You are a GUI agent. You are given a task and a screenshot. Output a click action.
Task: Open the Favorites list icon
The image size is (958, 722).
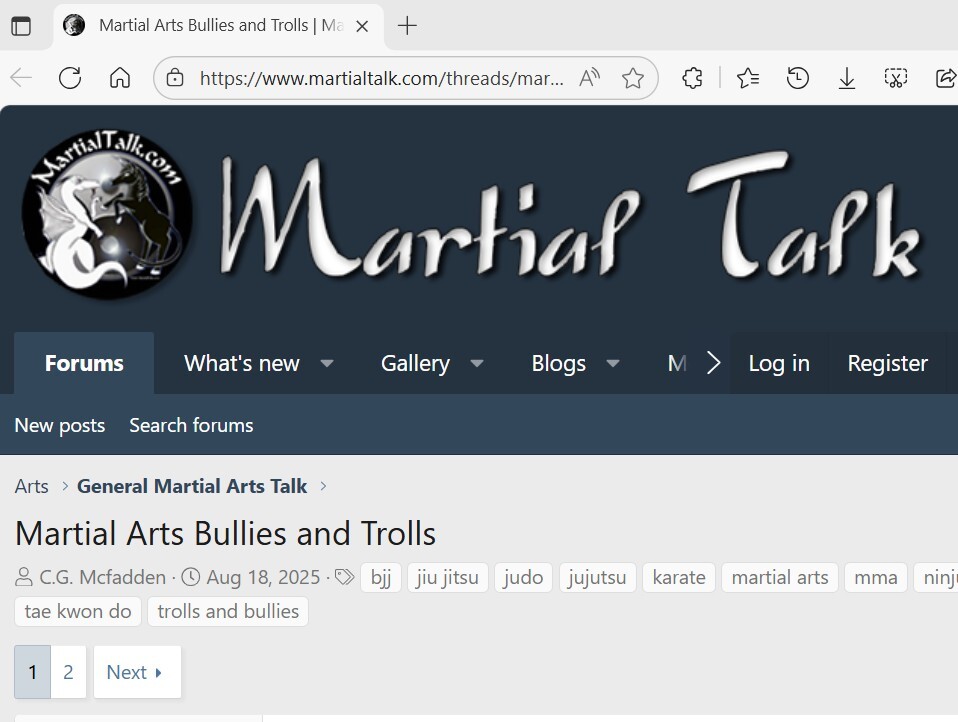747,78
